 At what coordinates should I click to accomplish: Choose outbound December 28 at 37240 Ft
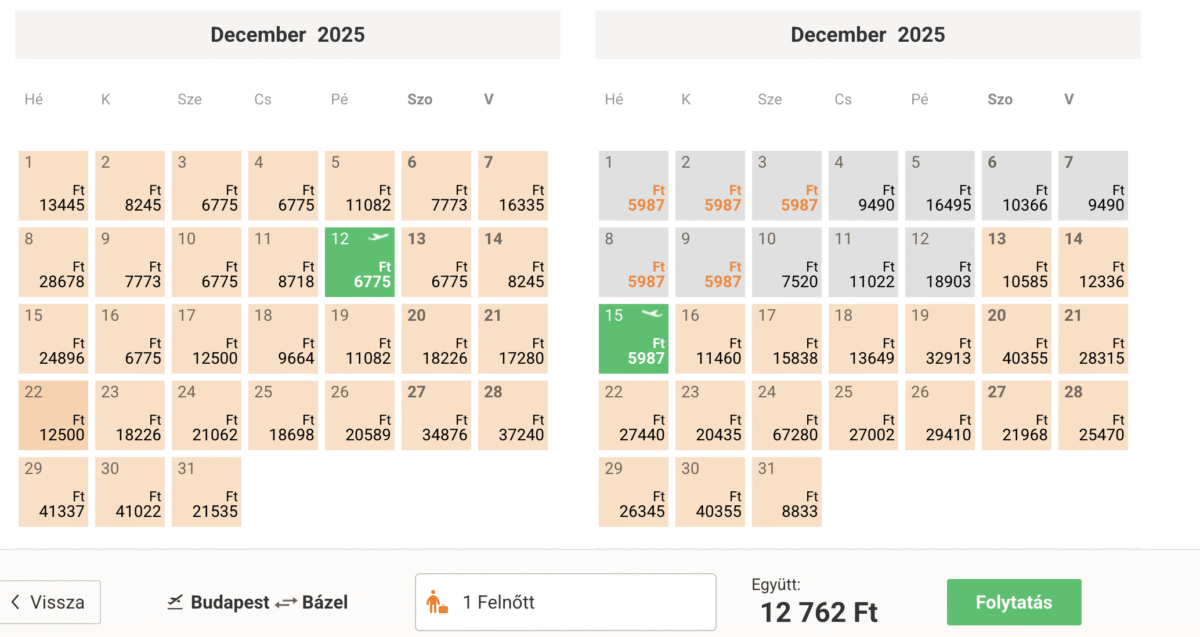click(513, 415)
